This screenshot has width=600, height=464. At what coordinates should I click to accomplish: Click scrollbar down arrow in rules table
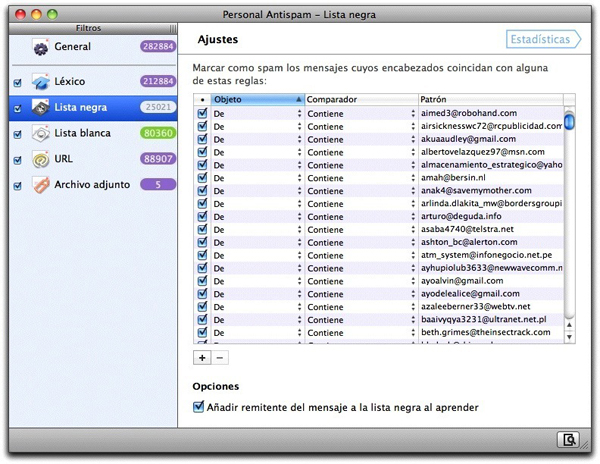pos(569,337)
